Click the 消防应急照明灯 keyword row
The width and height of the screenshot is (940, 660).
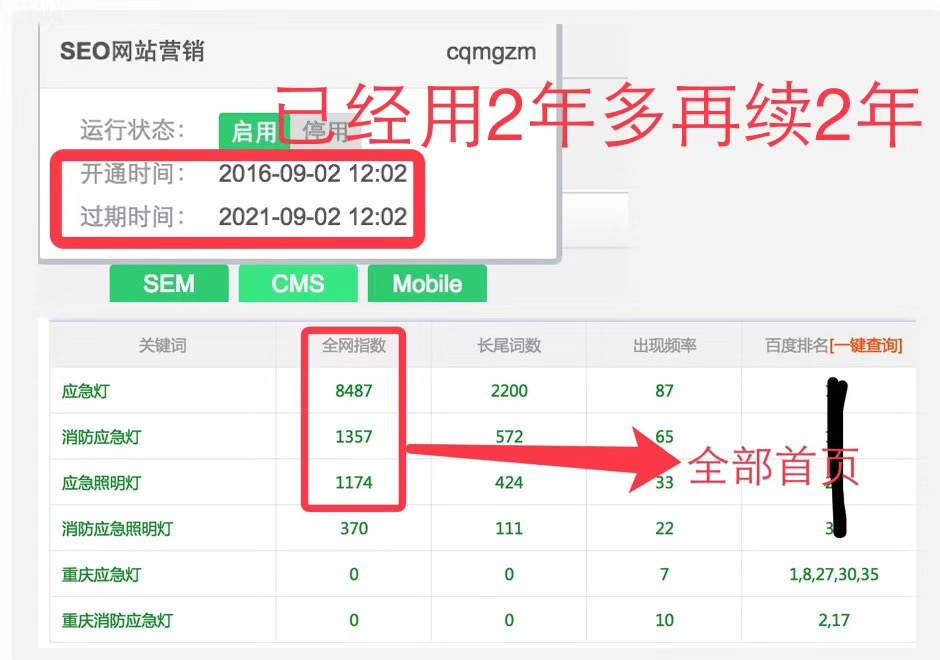(x=116, y=529)
